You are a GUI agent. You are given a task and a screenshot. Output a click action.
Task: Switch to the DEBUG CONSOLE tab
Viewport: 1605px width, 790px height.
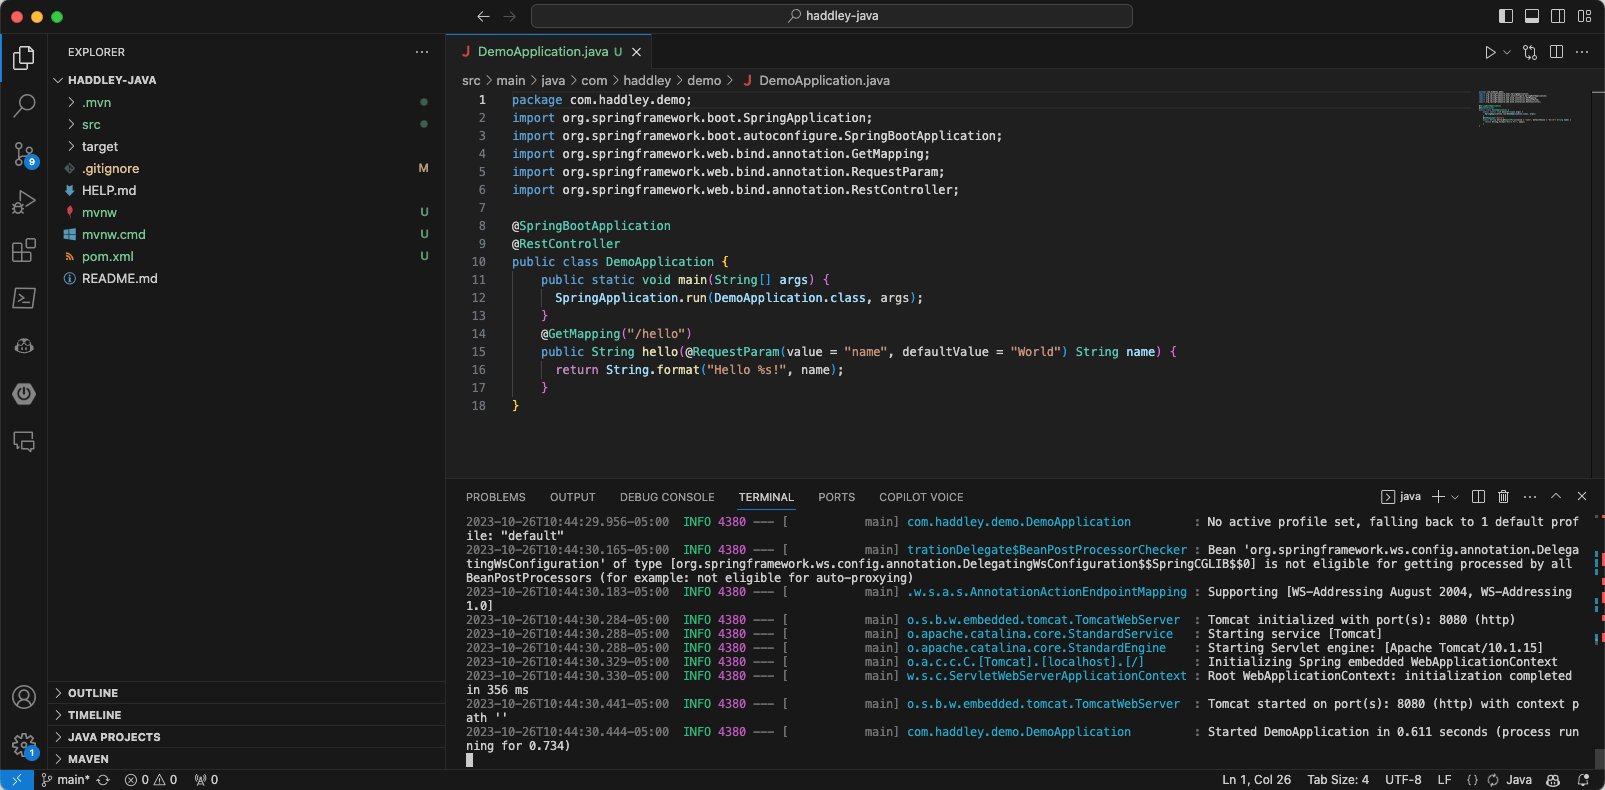667,497
